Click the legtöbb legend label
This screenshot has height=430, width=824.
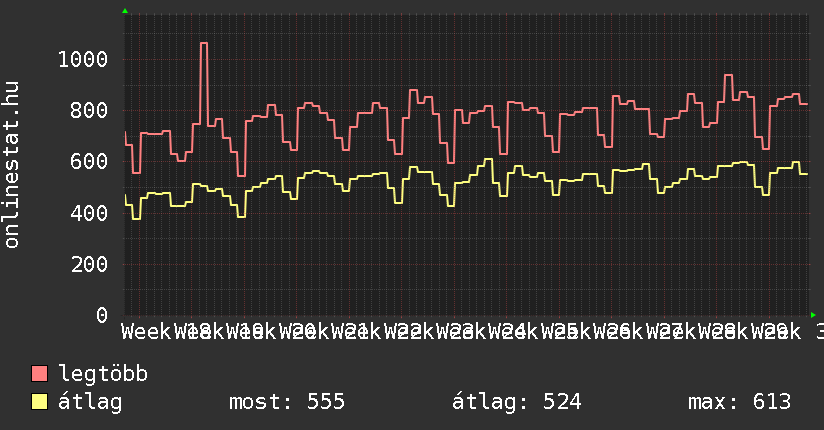(103, 374)
